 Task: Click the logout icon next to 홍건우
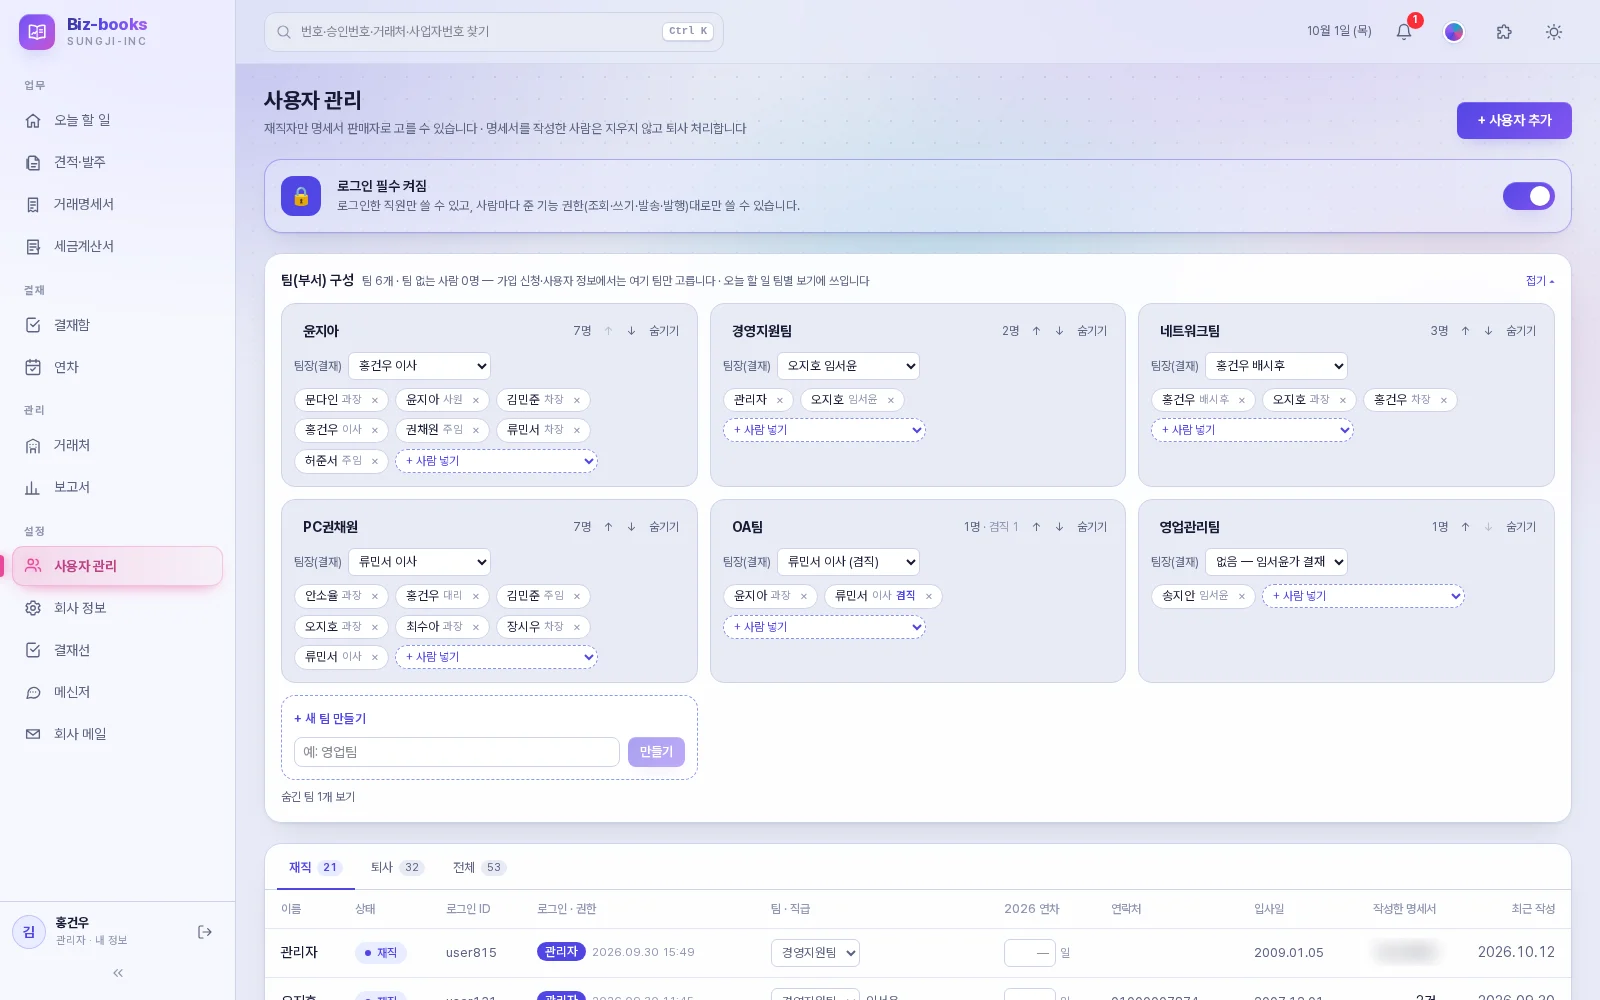[x=205, y=932]
